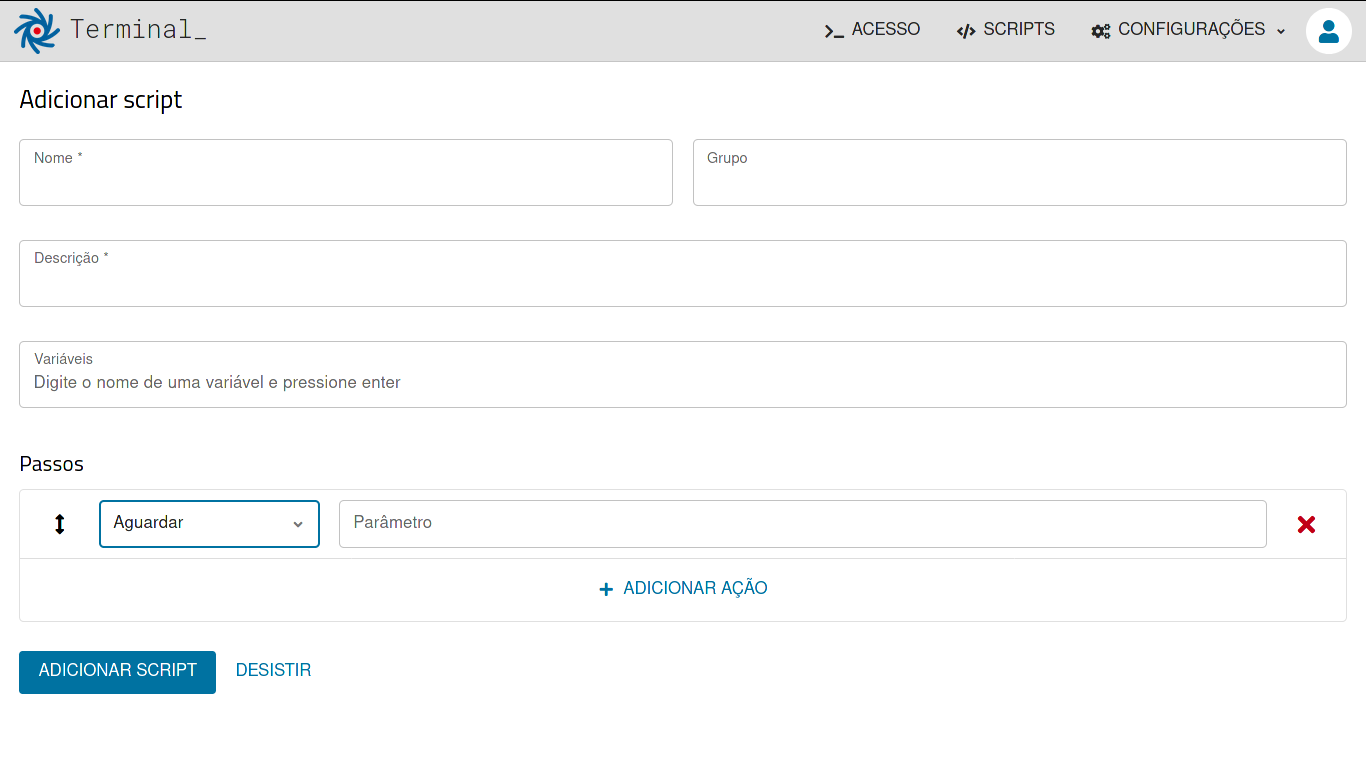Image resolution: width=1366 pixels, height=768 pixels.
Task: Click the DESISTIR link
Action: click(x=273, y=670)
